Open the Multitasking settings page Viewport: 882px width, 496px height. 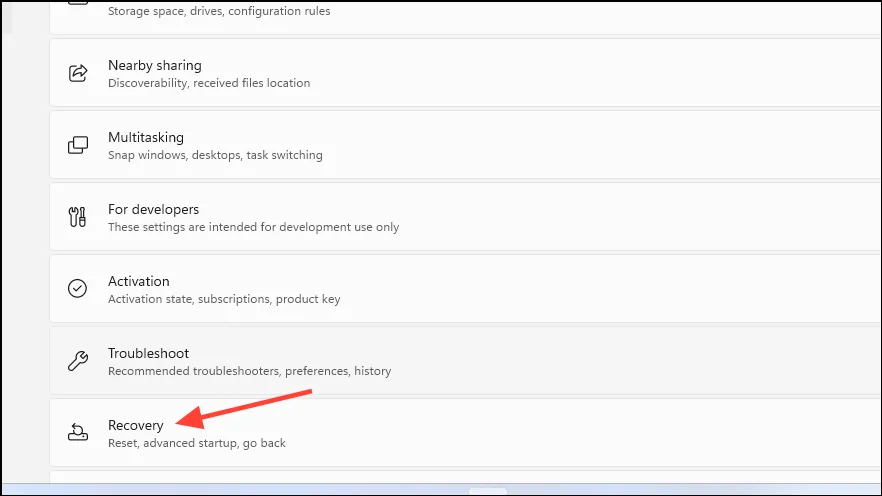[146, 138]
